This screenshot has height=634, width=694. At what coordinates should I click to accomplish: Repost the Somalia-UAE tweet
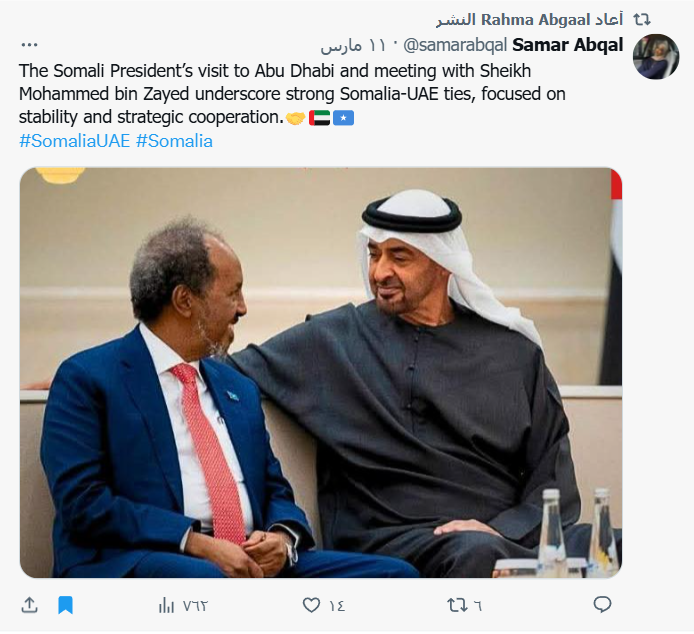point(456,605)
